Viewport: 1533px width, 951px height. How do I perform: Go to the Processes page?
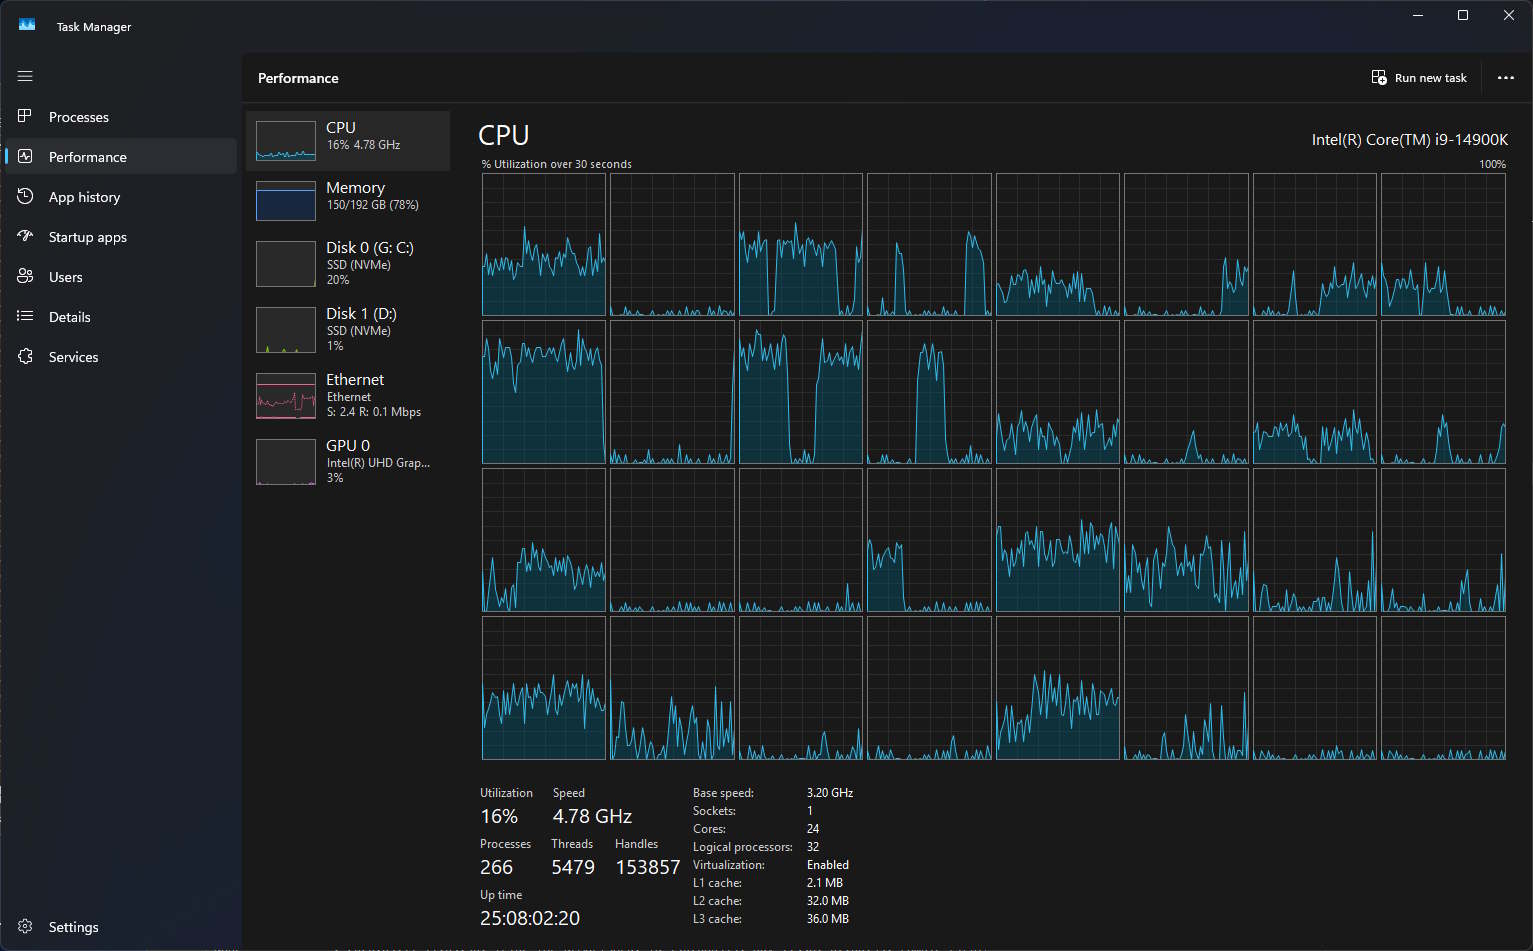[79, 117]
